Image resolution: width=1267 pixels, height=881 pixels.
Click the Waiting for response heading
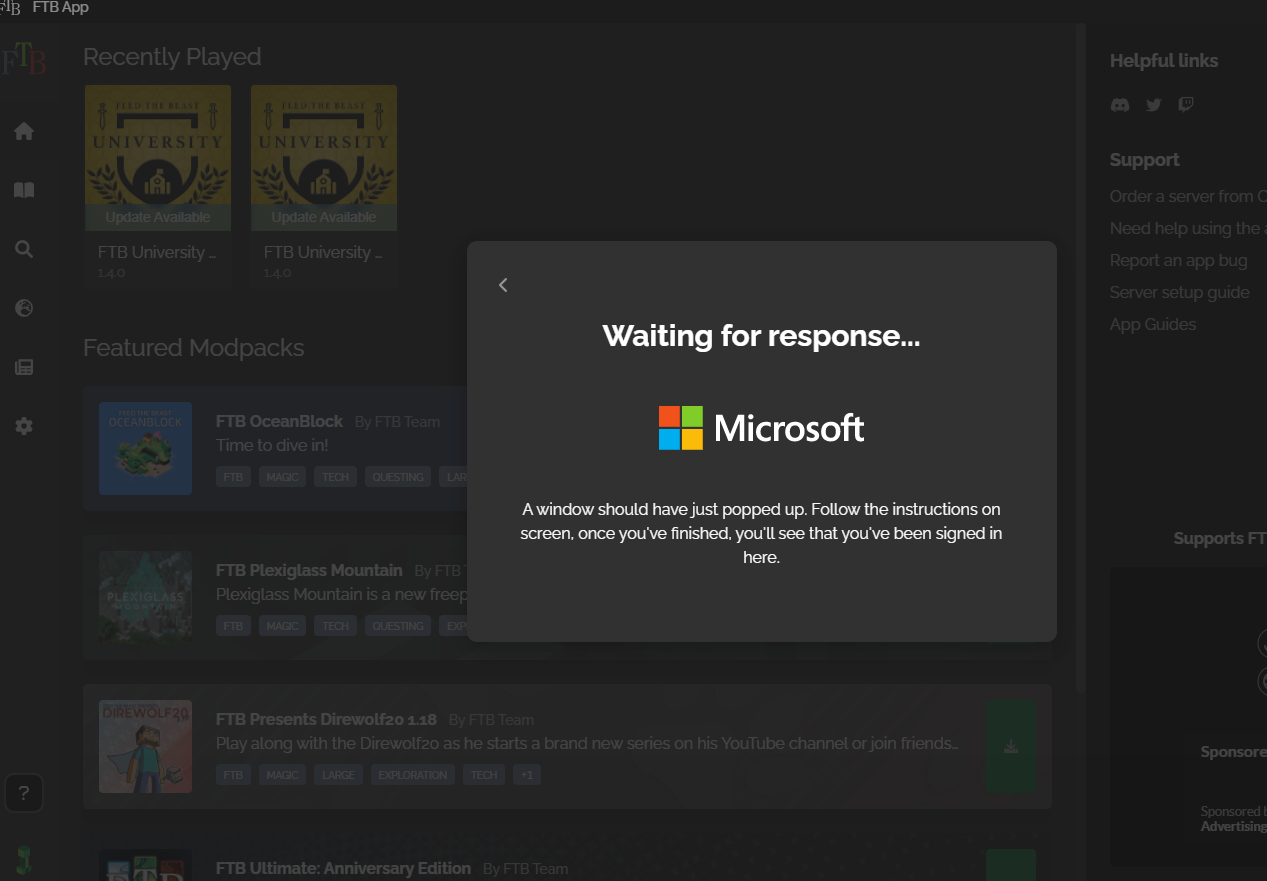(761, 335)
